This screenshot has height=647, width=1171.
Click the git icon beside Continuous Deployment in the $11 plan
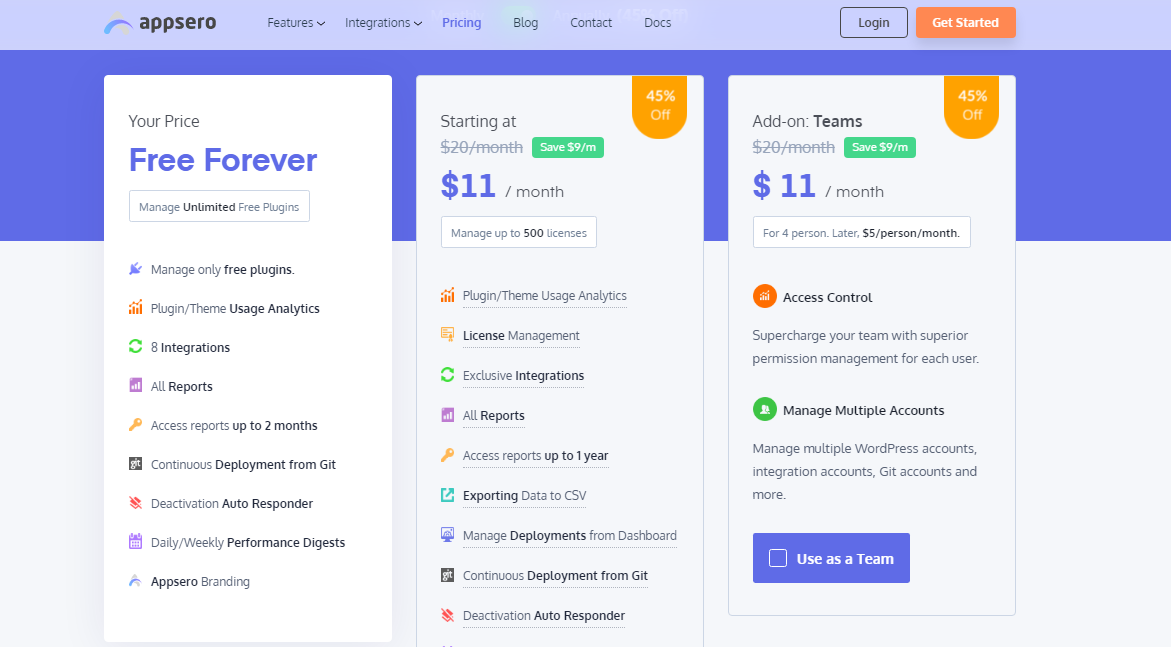(x=447, y=575)
